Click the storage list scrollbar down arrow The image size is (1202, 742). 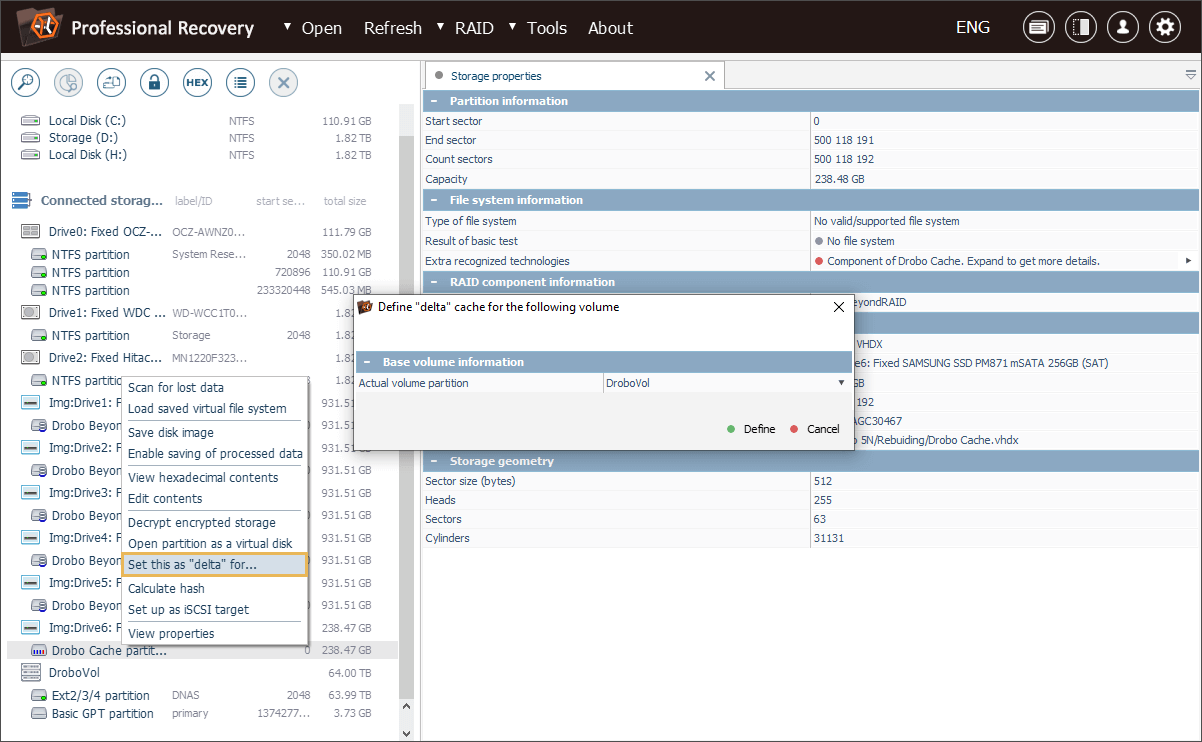406,733
